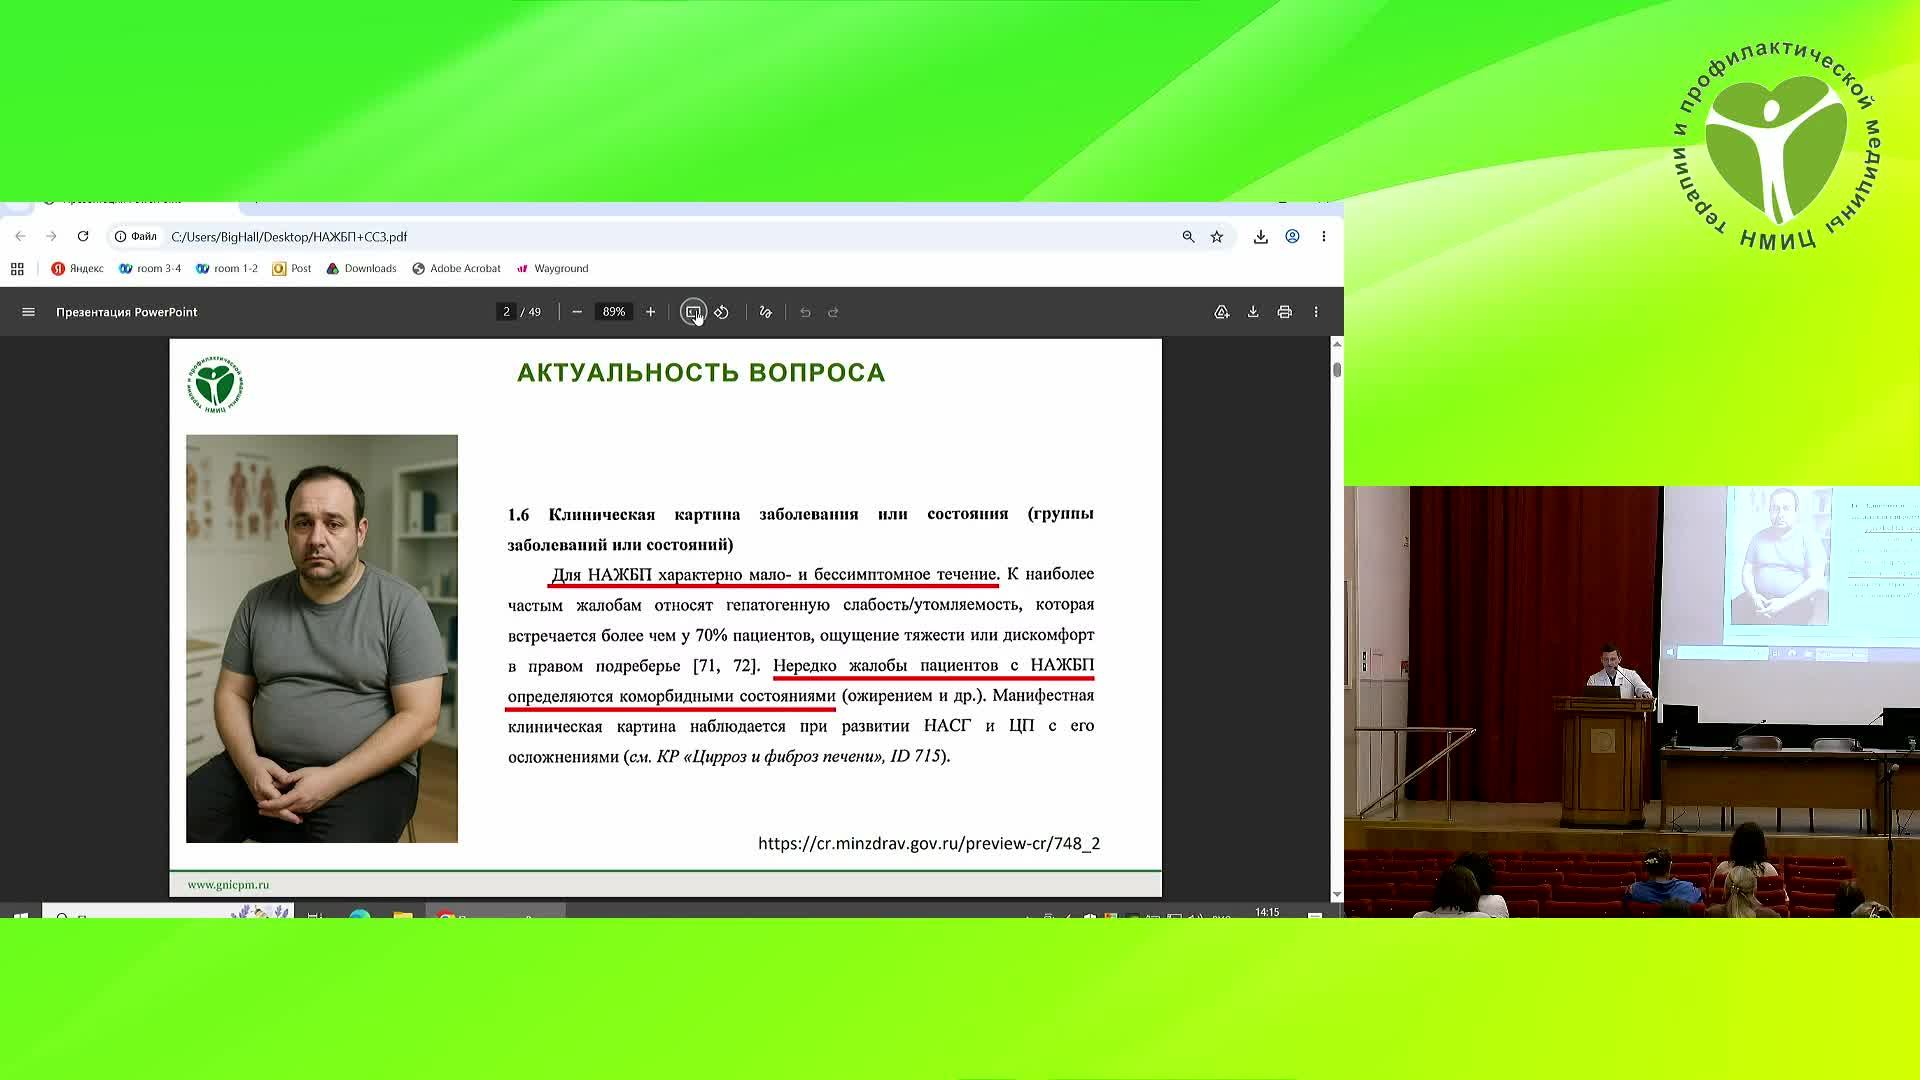
Task: Open the room 3-4 bookmark
Action: tap(150, 269)
